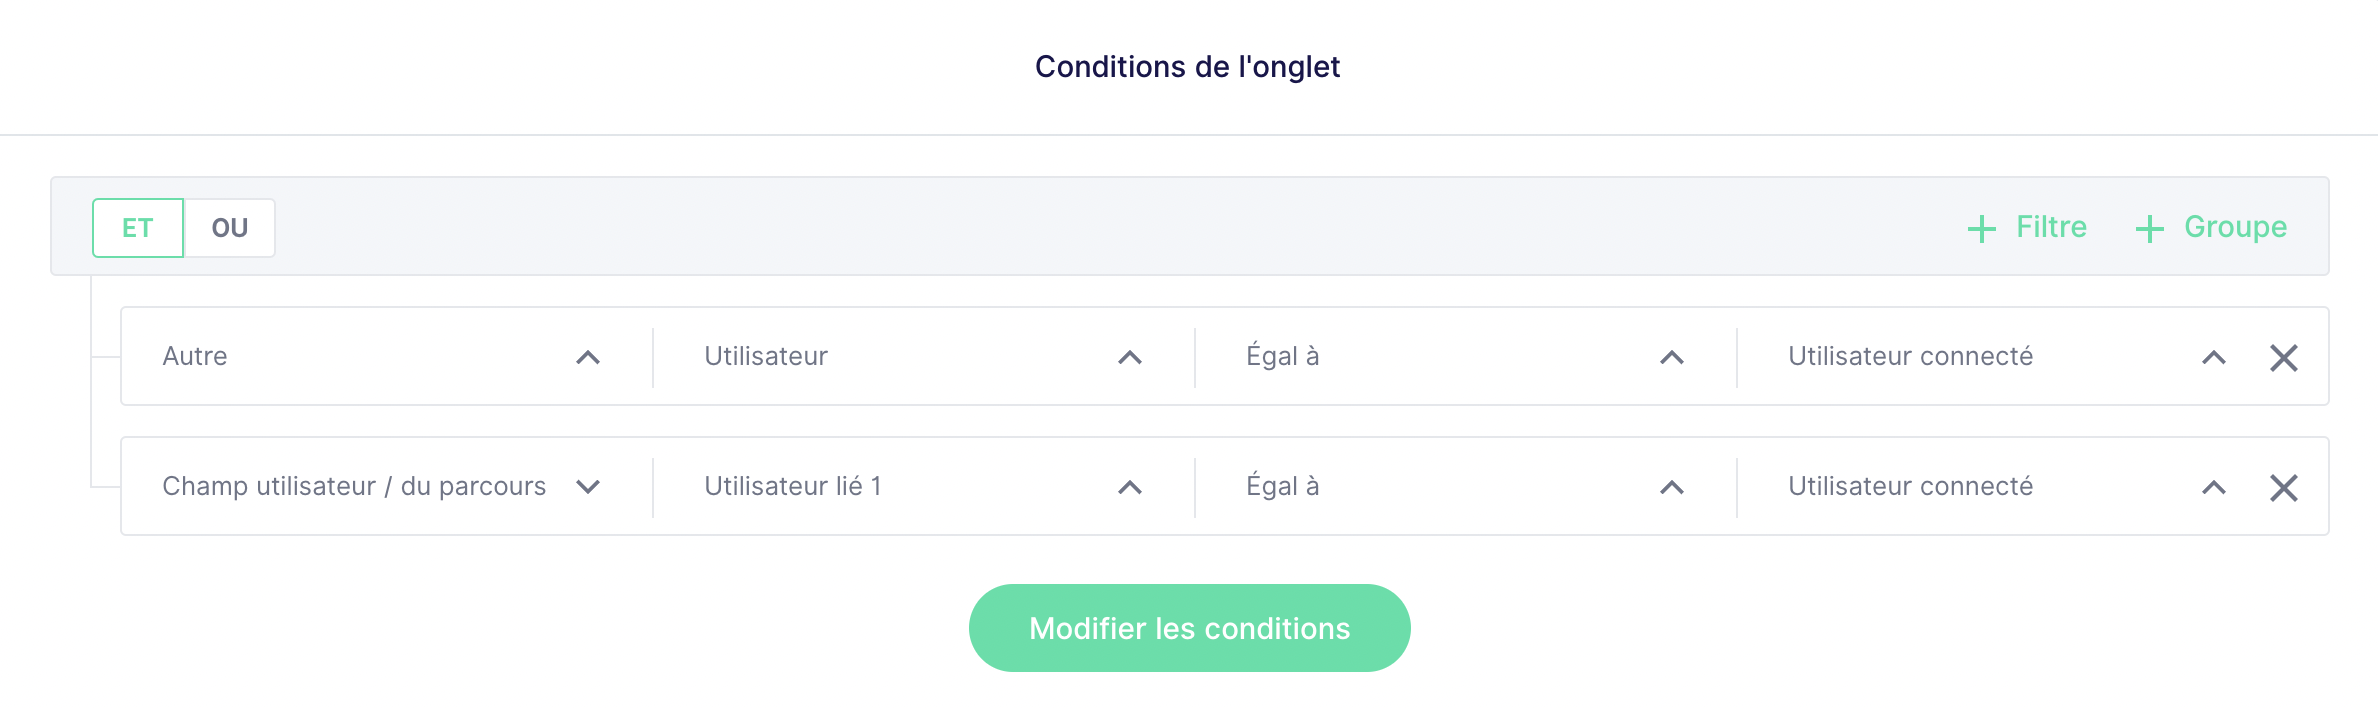Click chevron of second Utilisateur connecté value
Screen dimensions: 2378x708
tap(2214, 487)
